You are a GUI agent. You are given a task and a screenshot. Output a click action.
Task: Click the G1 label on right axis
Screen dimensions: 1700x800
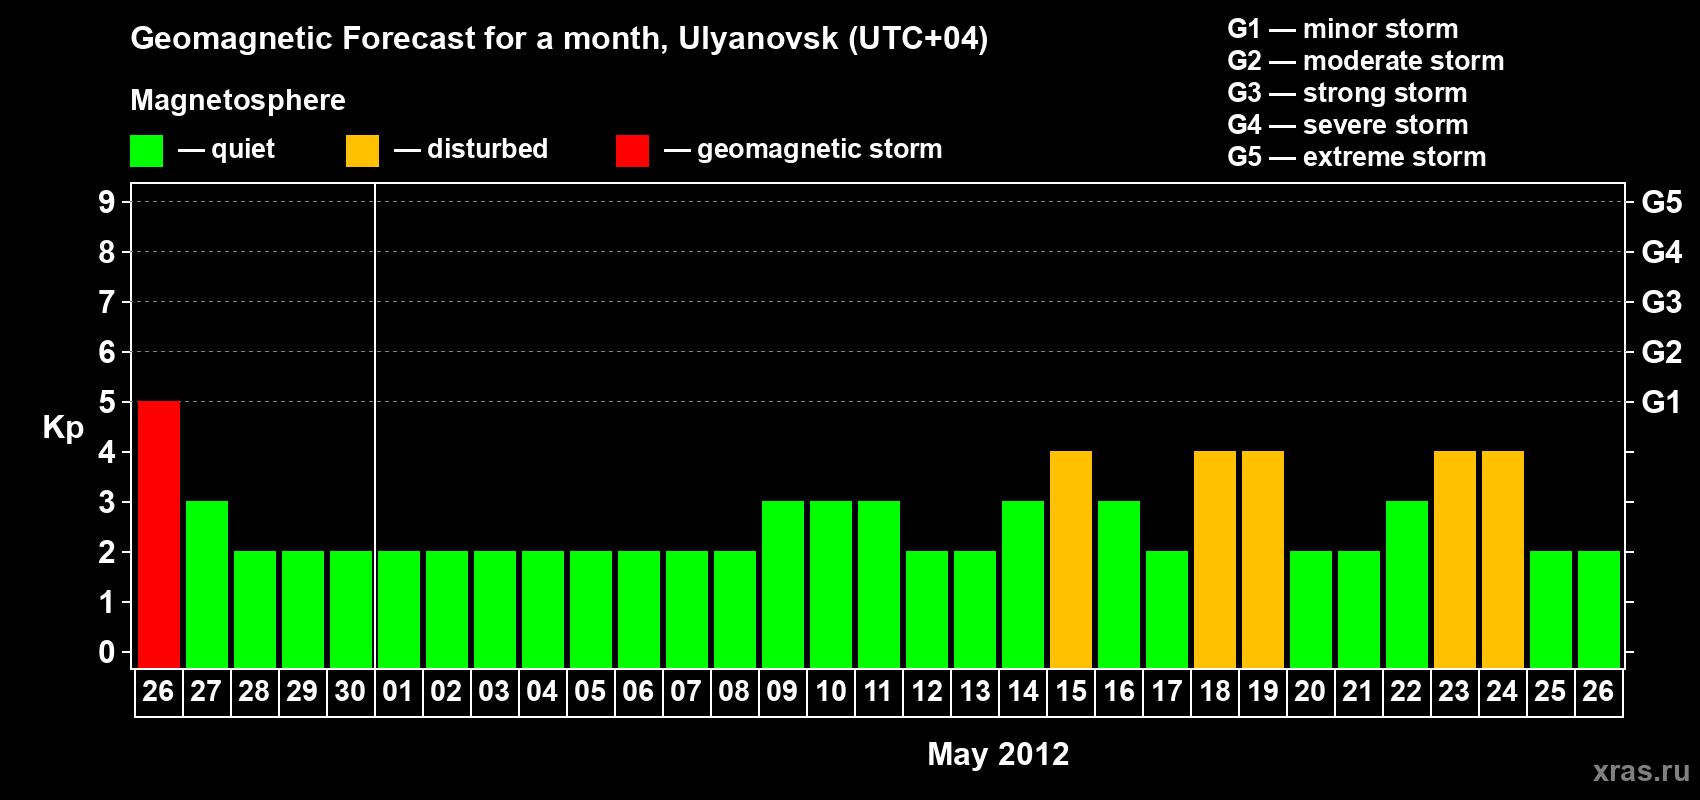point(1662,402)
